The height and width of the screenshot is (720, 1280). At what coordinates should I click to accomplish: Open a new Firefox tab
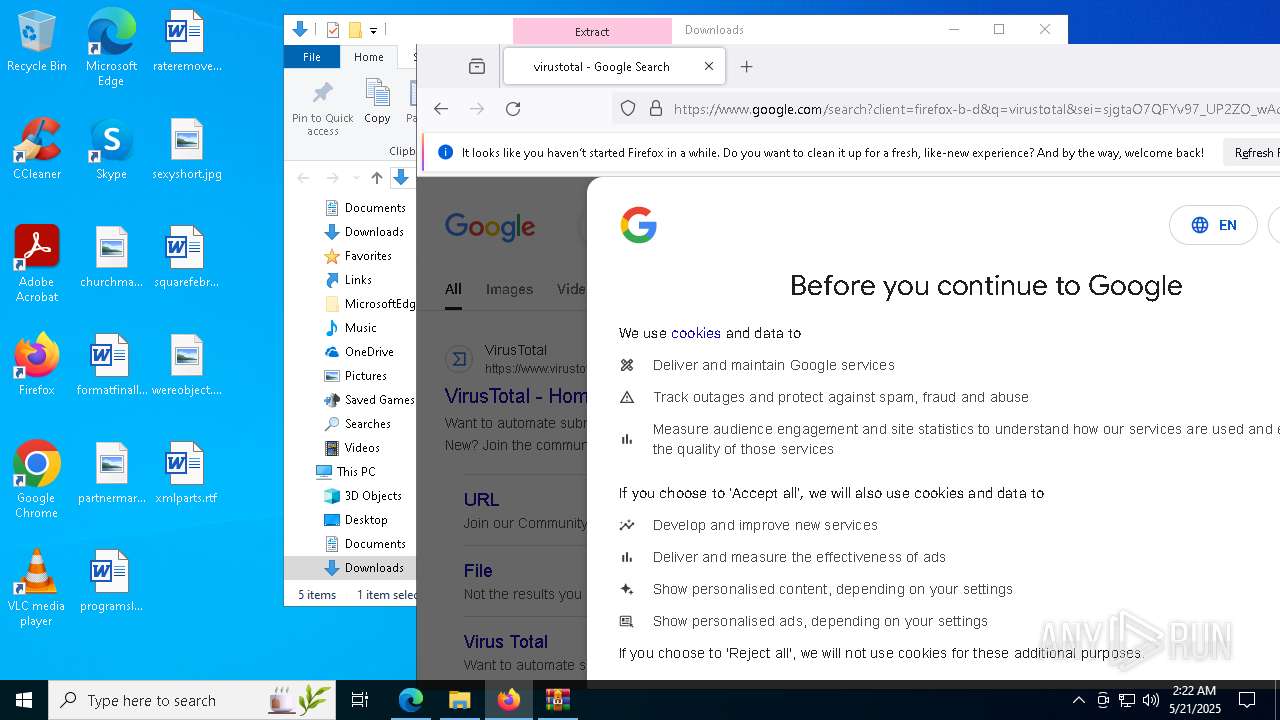point(746,67)
